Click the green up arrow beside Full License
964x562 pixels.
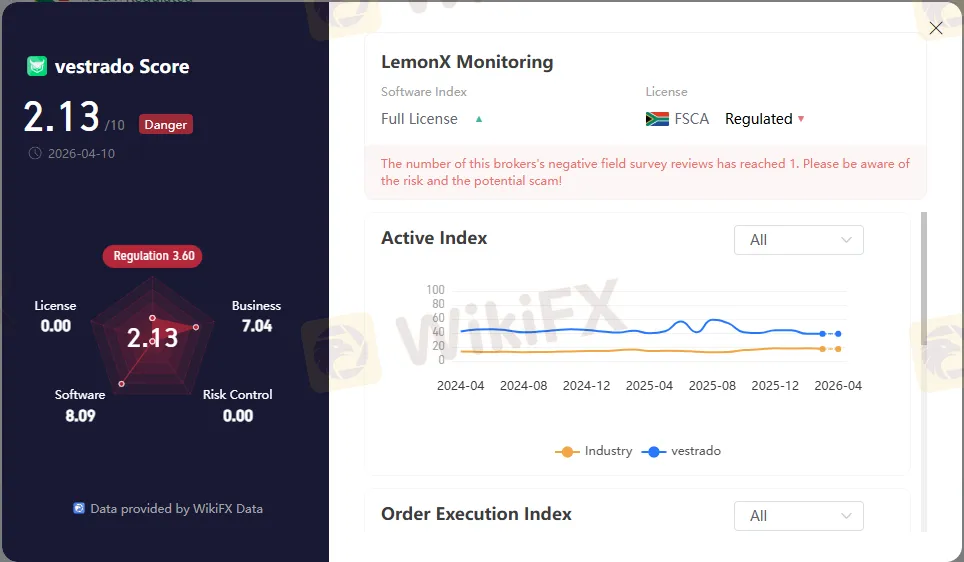click(x=479, y=119)
